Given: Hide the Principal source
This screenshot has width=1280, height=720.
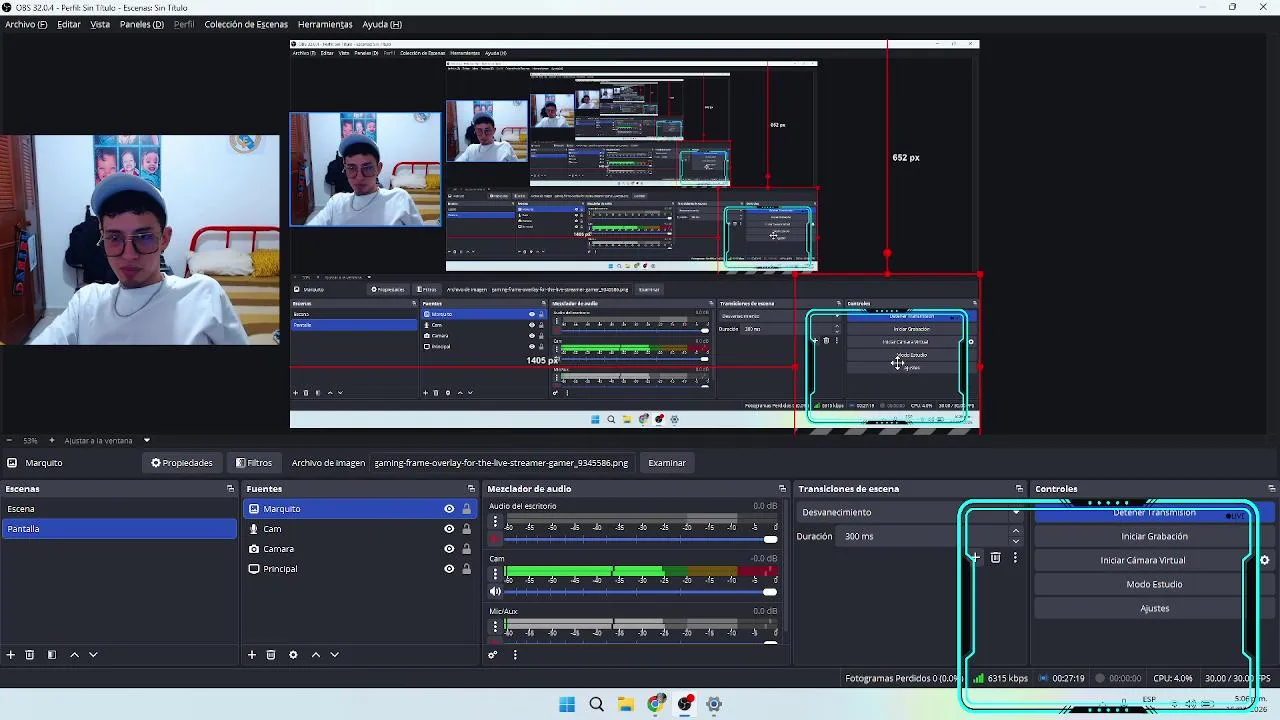Looking at the screenshot, I should pyautogui.click(x=449, y=569).
